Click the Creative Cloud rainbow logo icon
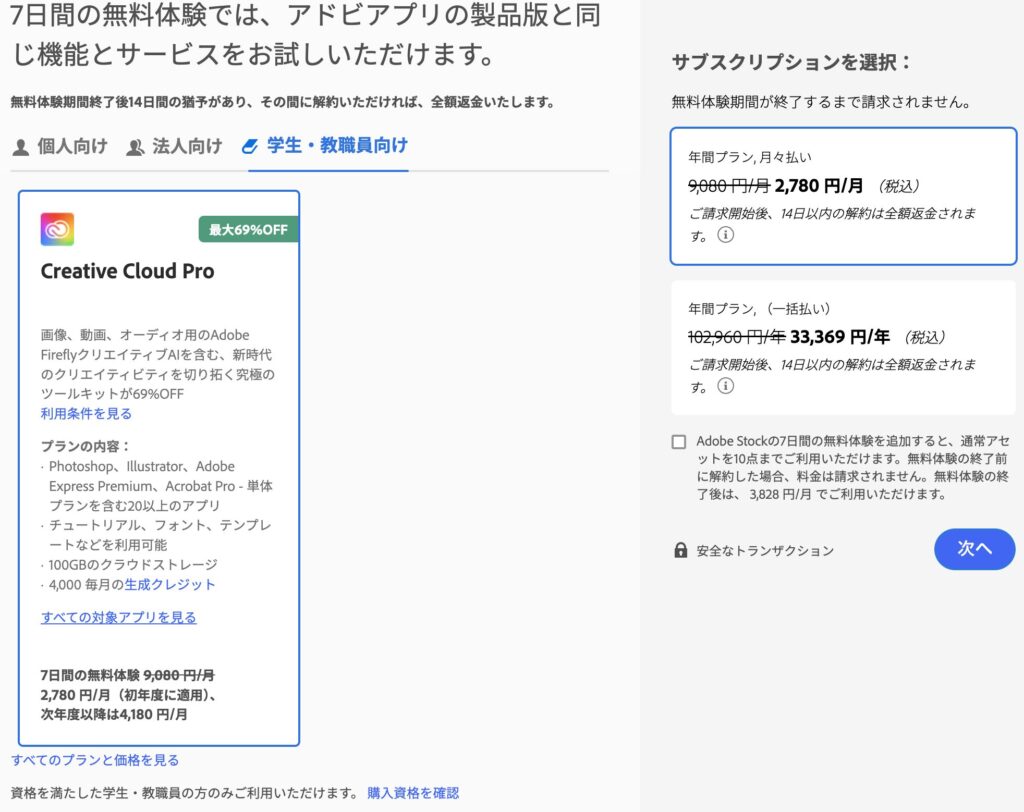Viewport: 1024px width, 812px height. point(57,229)
